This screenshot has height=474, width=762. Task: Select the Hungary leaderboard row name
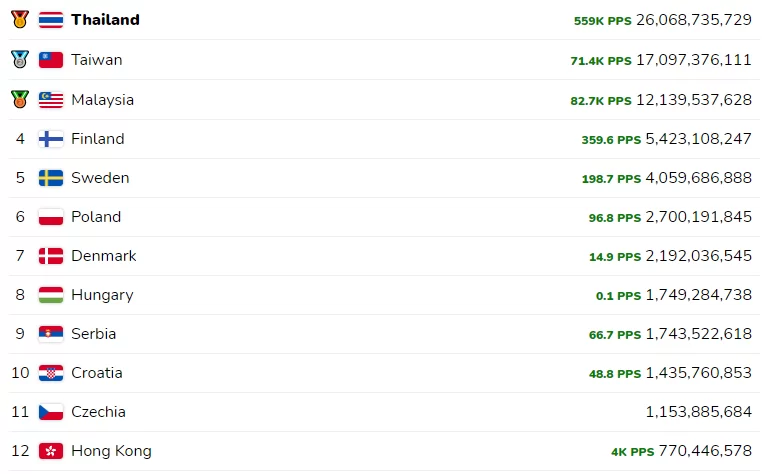[102, 295]
